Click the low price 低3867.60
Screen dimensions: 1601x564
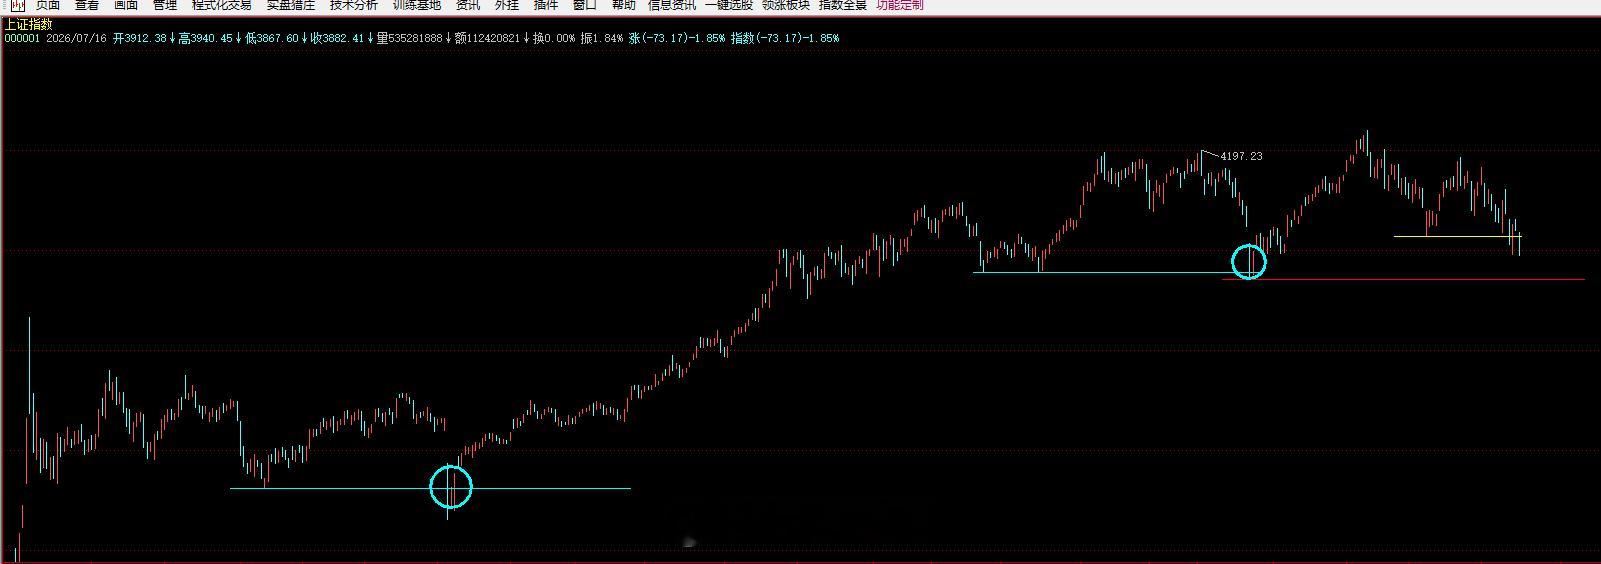(271, 38)
